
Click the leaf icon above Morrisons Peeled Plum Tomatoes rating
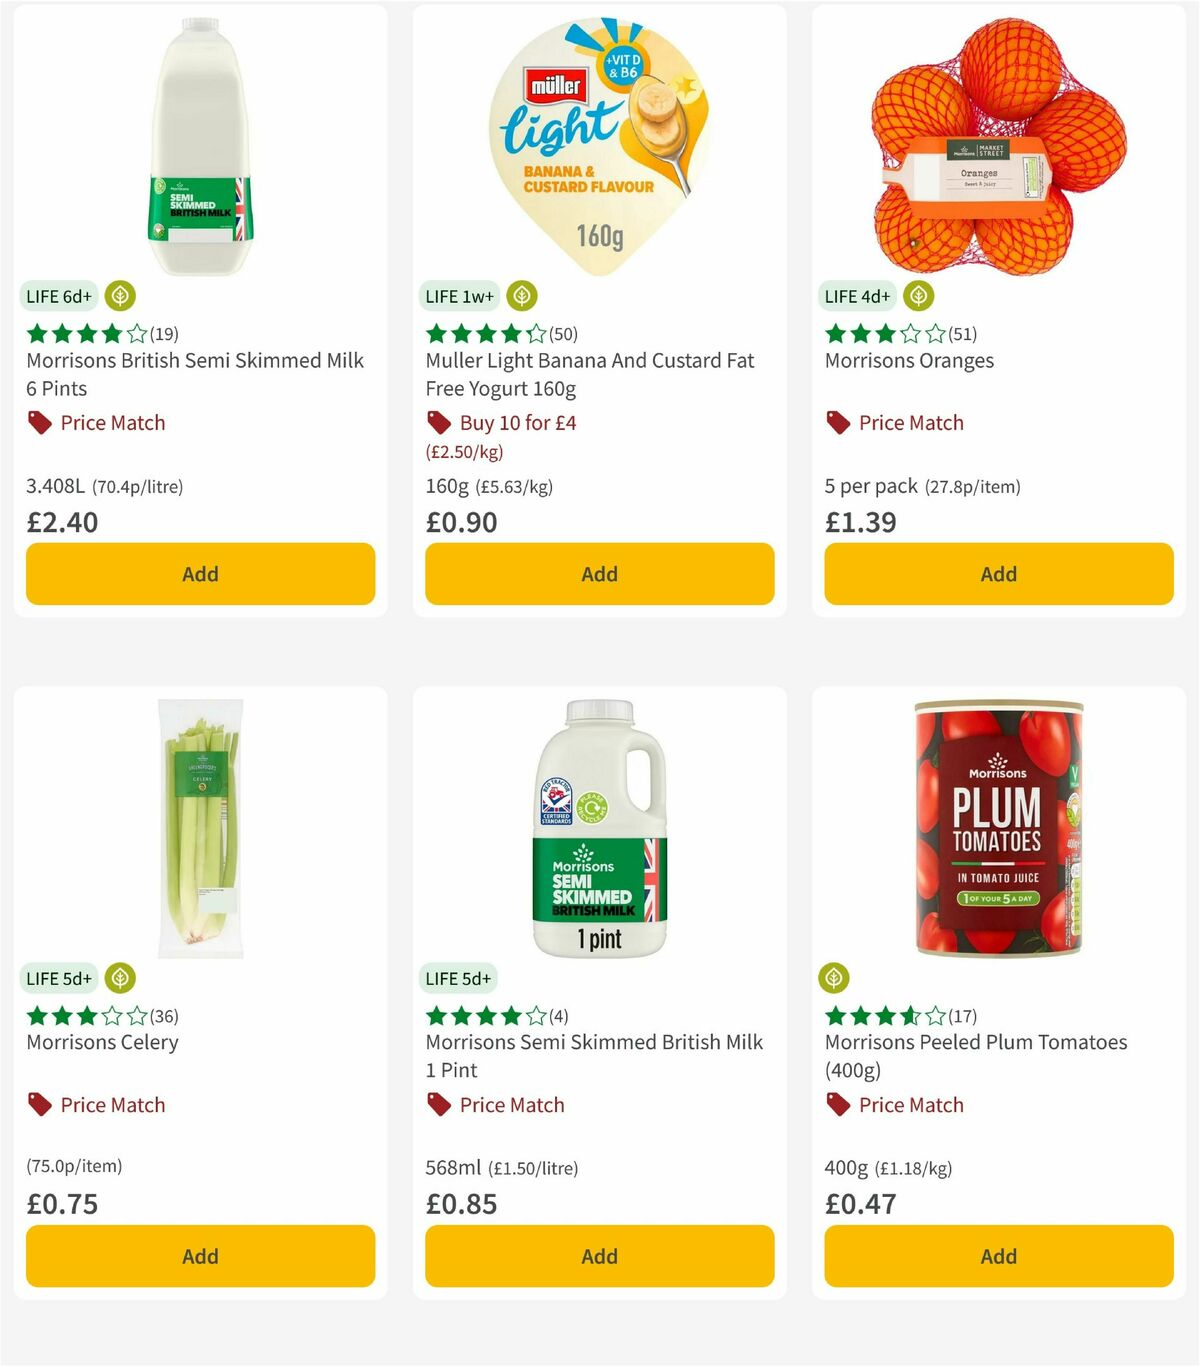836,978
